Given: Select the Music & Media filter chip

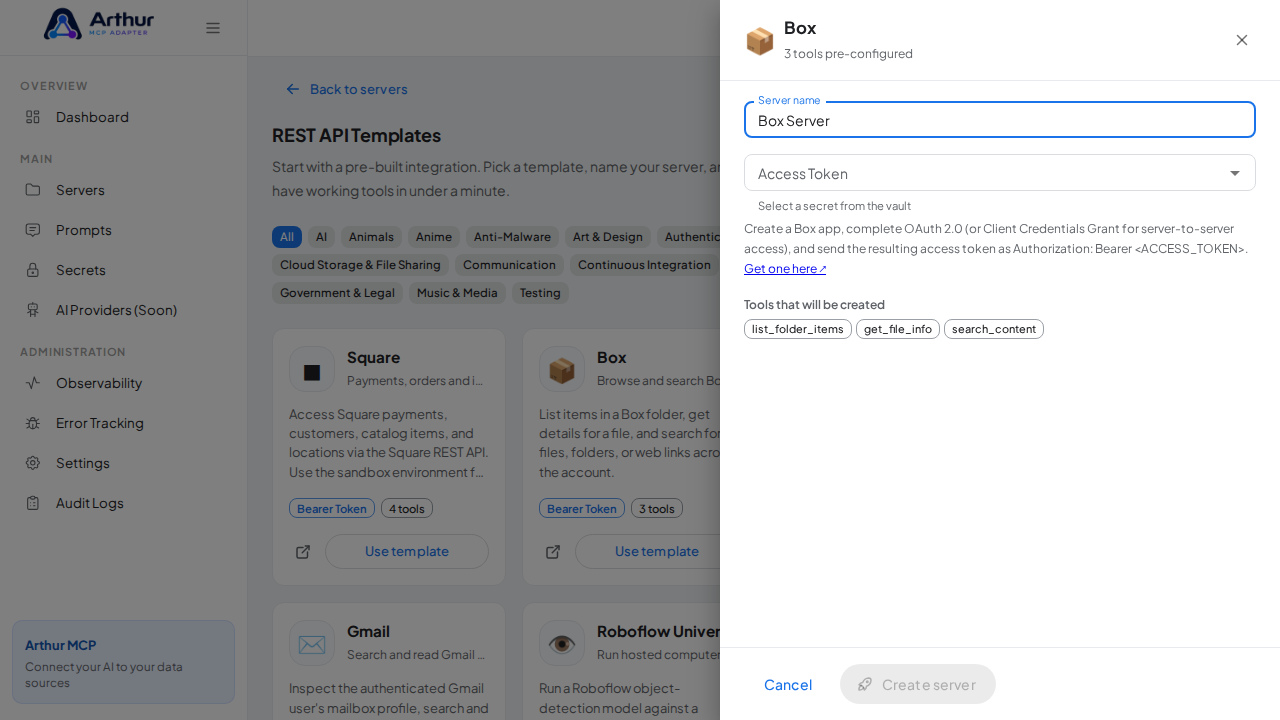Looking at the screenshot, I should tap(457, 293).
